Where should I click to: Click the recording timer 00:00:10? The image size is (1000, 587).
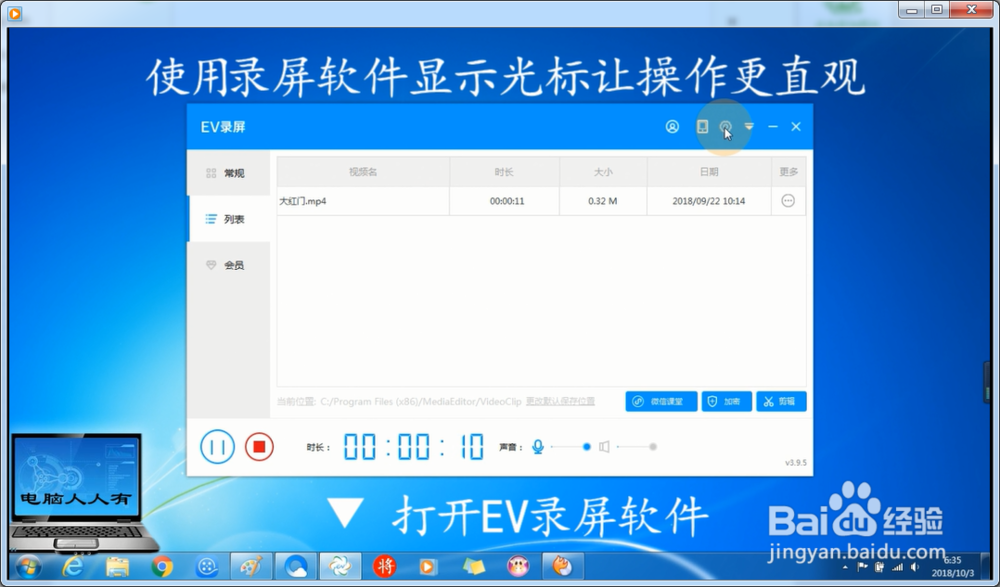[x=414, y=447]
